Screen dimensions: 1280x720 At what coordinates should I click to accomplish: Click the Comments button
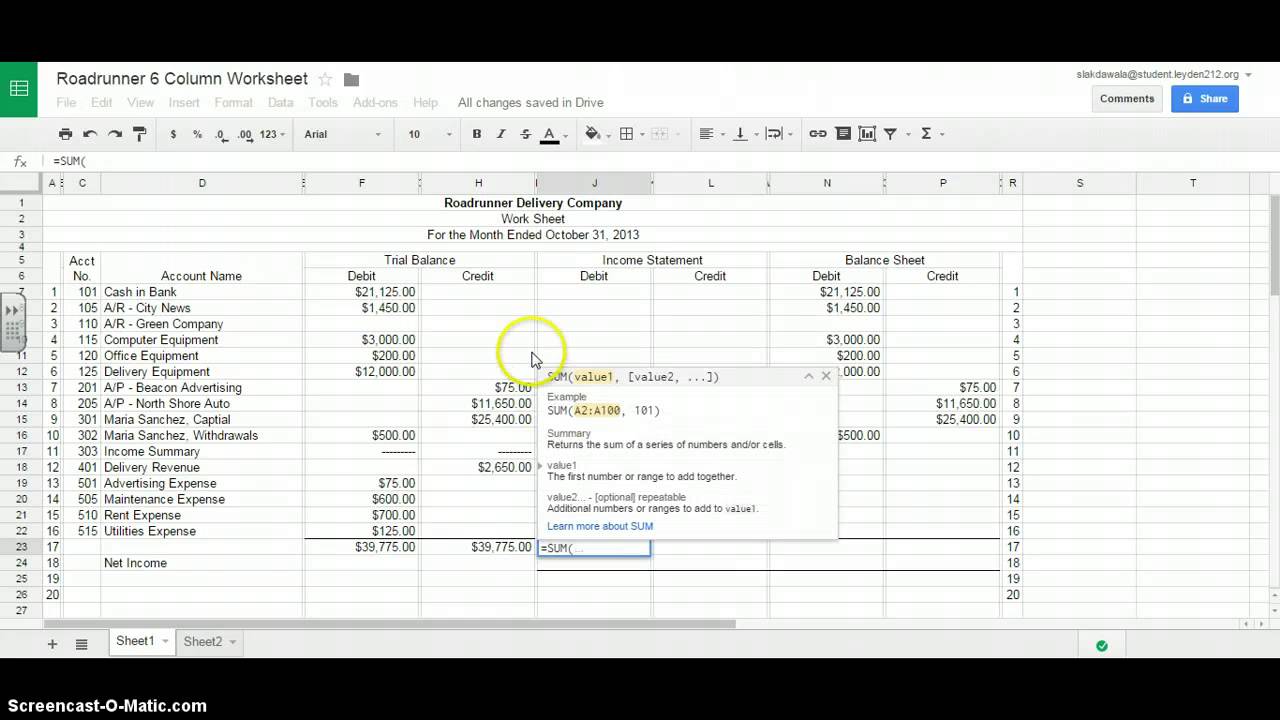click(1127, 98)
